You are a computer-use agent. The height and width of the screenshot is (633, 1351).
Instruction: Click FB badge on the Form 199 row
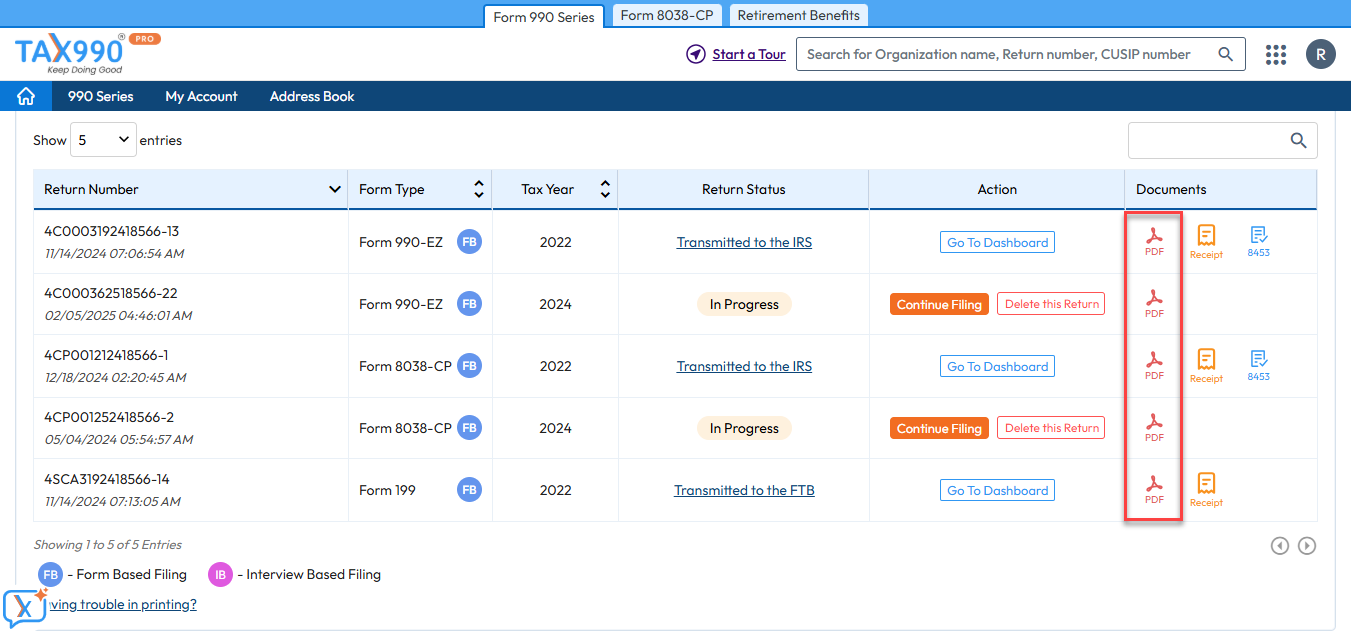click(469, 490)
